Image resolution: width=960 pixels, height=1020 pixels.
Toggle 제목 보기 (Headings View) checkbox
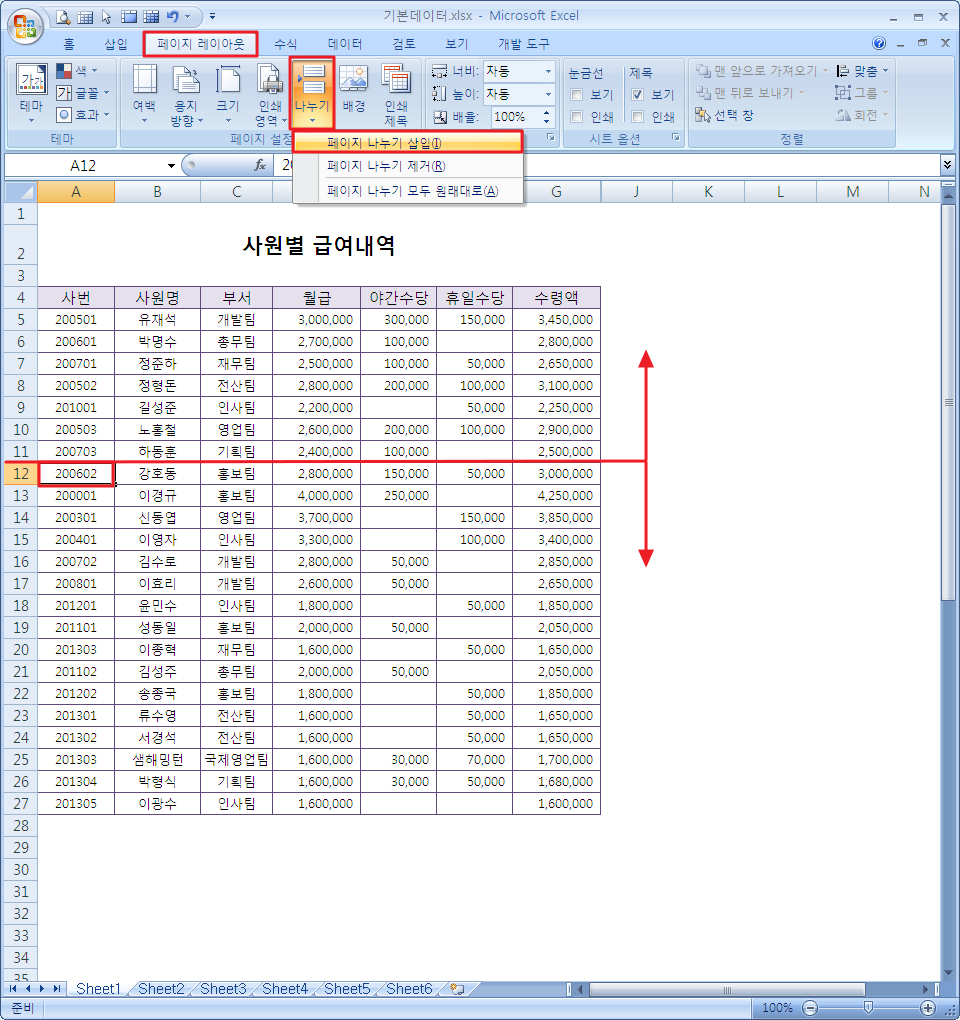pyautogui.click(x=638, y=95)
